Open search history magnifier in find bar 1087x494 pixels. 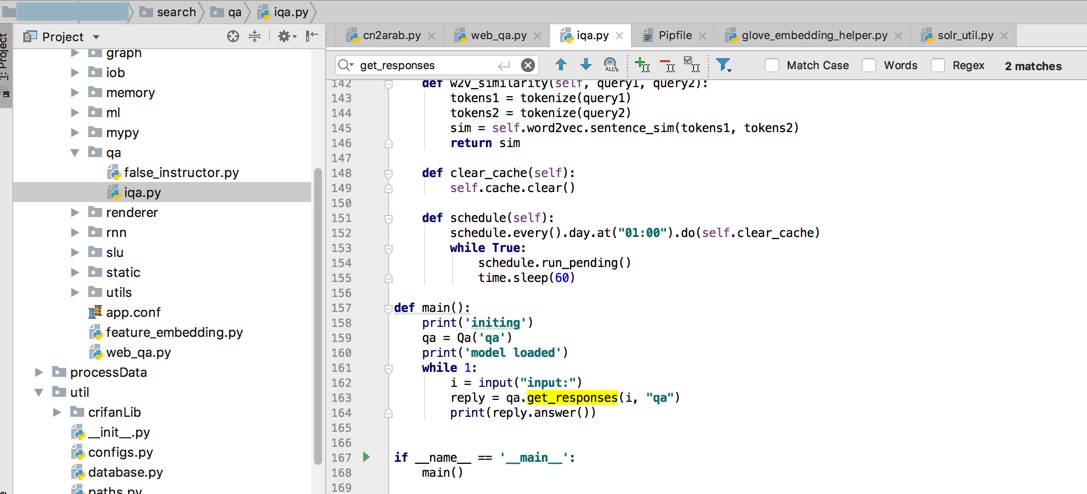(x=346, y=65)
